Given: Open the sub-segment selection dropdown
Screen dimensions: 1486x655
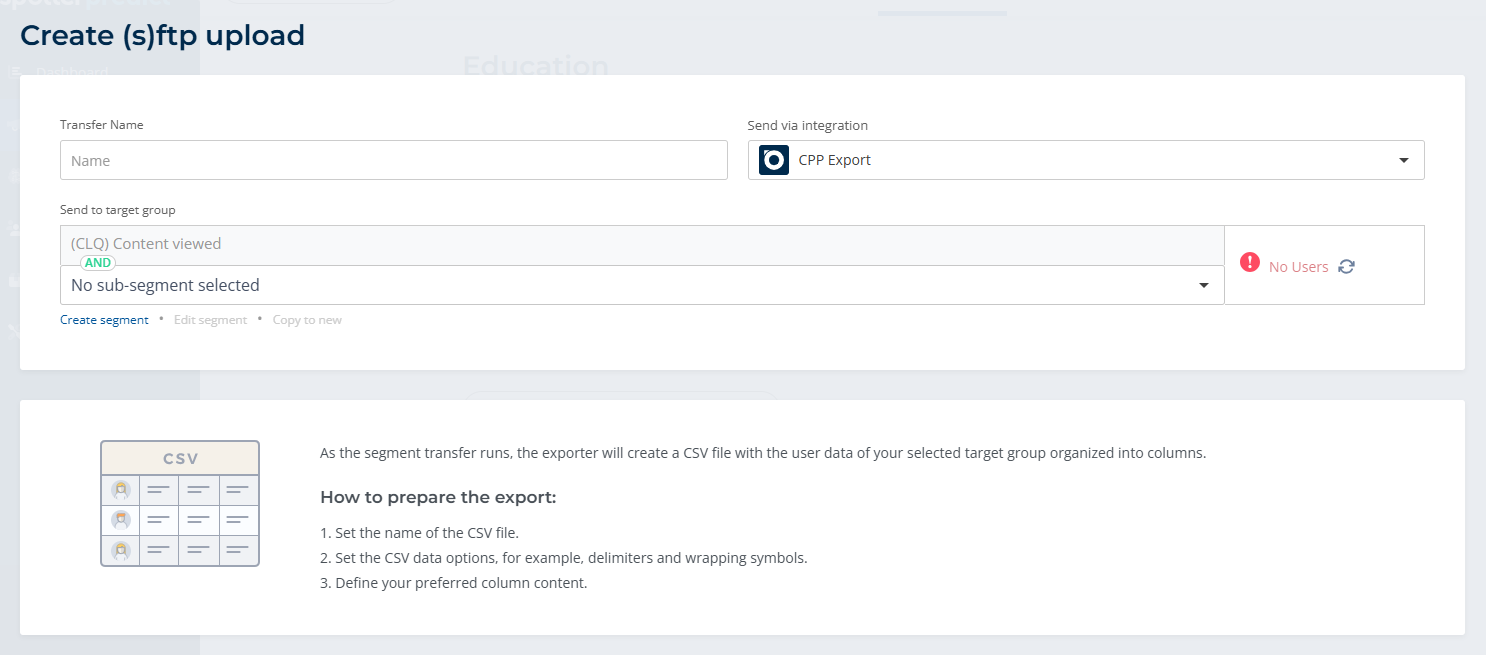Looking at the screenshot, I should point(642,285).
